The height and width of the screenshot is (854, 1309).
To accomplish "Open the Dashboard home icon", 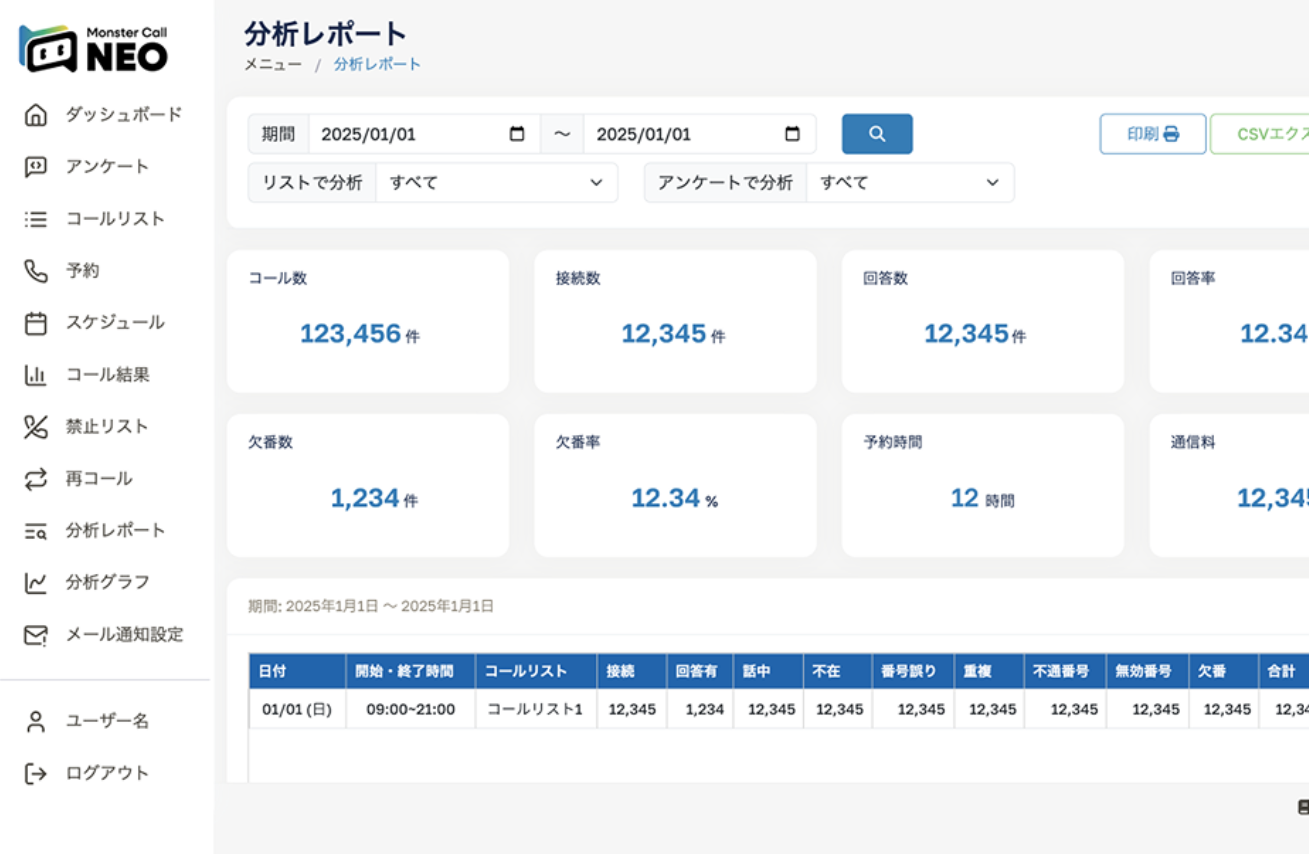I will (36, 115).
